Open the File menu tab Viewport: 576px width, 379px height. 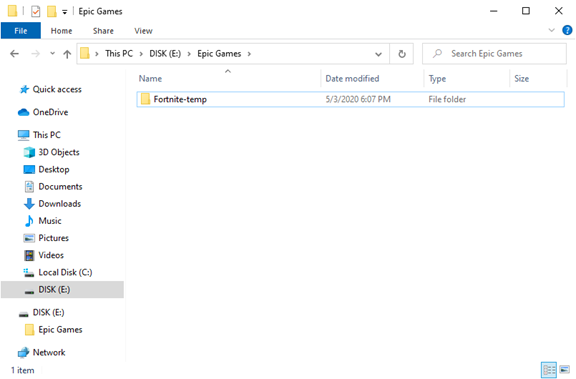coord(21,31)
